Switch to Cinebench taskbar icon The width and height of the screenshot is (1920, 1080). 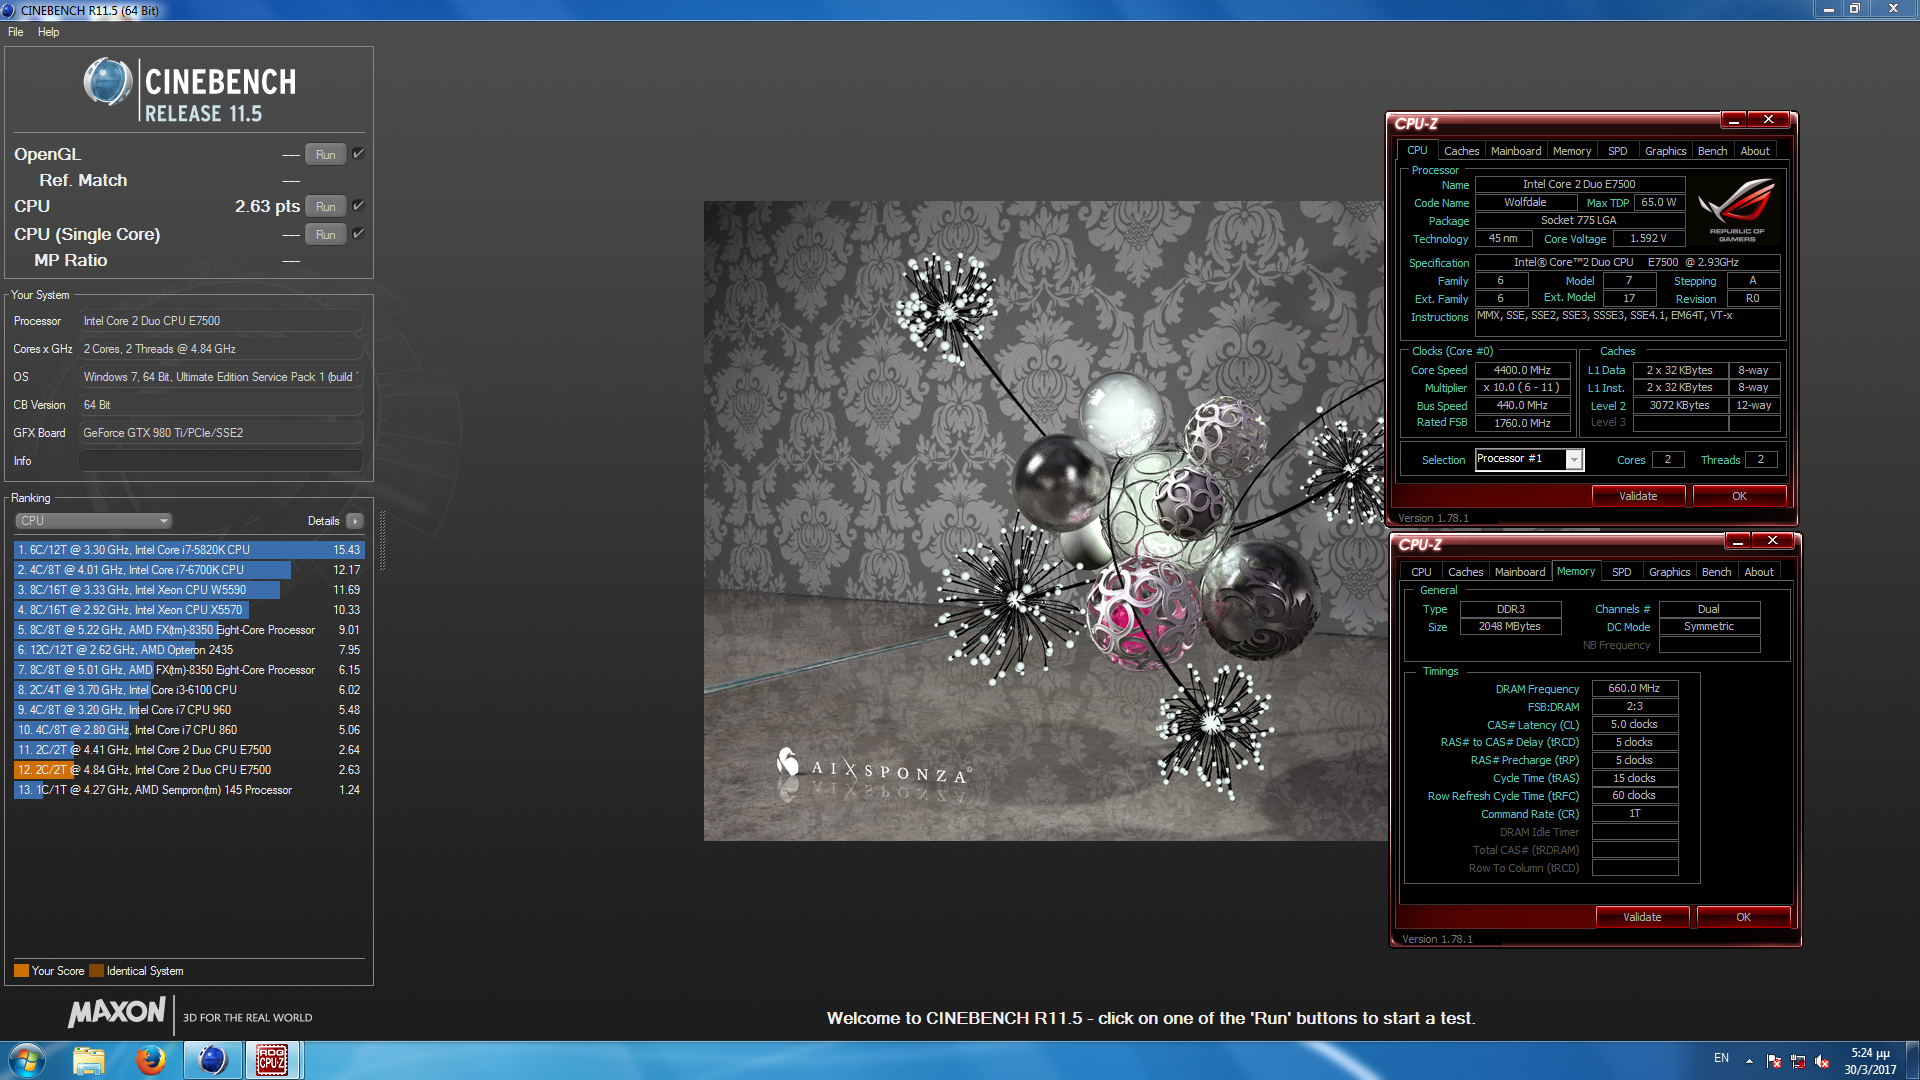(x=212, y=1060)
